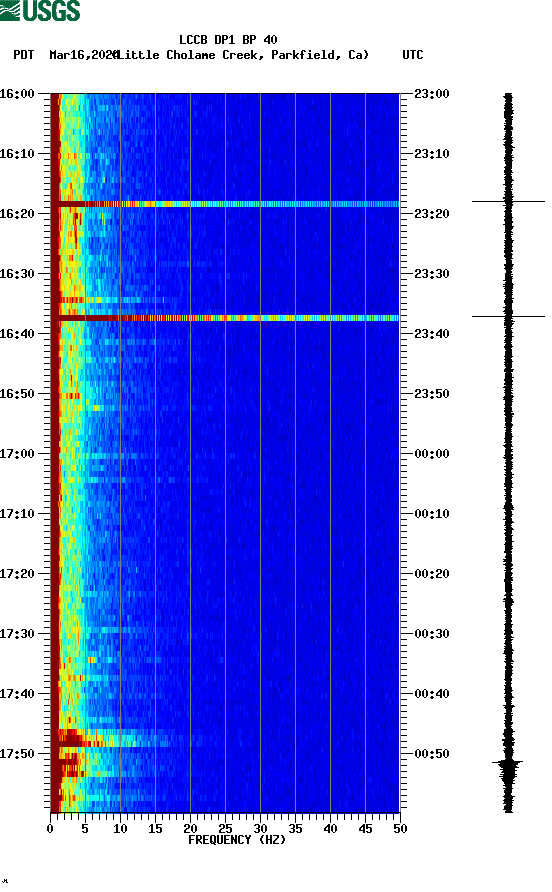Click the 16:20 PDT time label
The image size is (552, 892).
click(x=17, y=214)
